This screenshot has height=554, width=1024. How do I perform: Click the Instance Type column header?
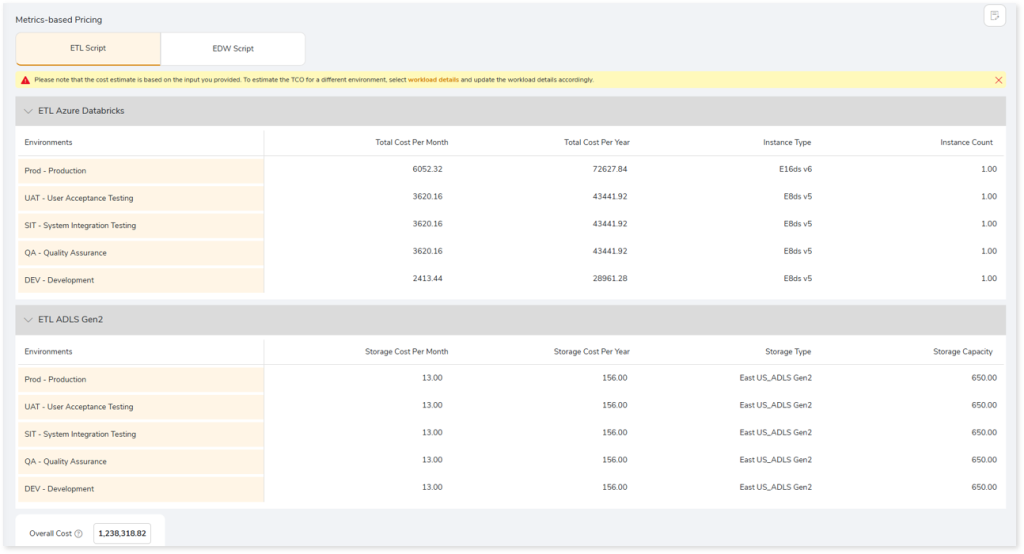click(786, 143)
